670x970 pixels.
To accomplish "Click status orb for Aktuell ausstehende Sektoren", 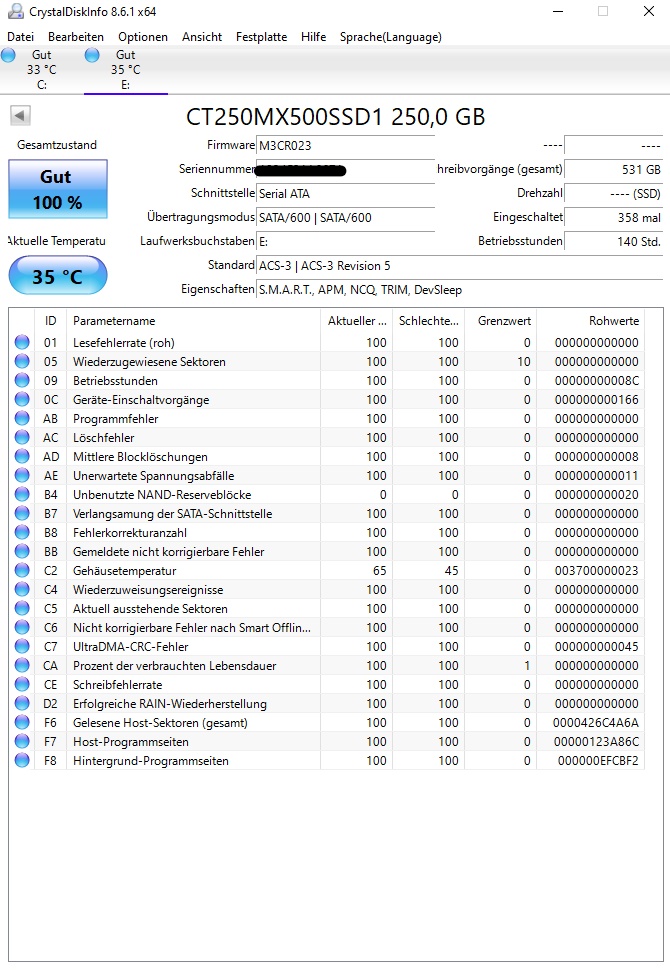I will click(x=22, y=608).
